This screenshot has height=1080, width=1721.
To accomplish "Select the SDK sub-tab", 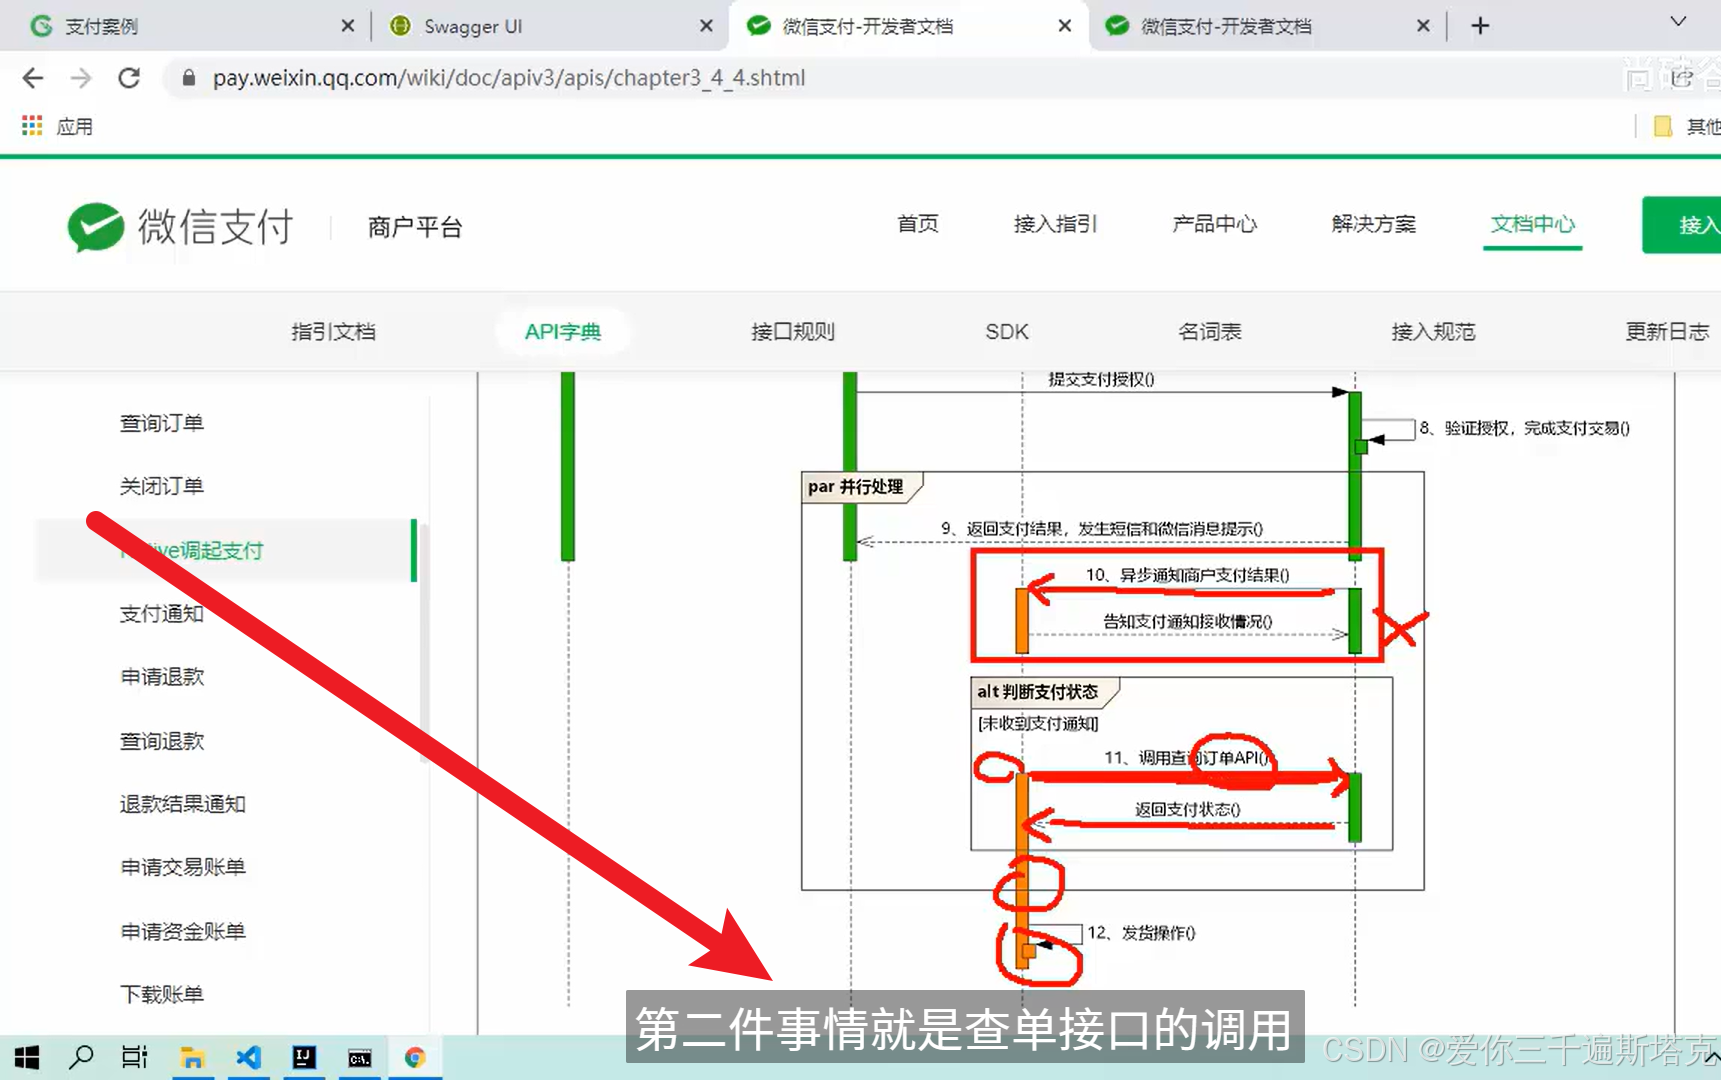I will click(1007, 332).
